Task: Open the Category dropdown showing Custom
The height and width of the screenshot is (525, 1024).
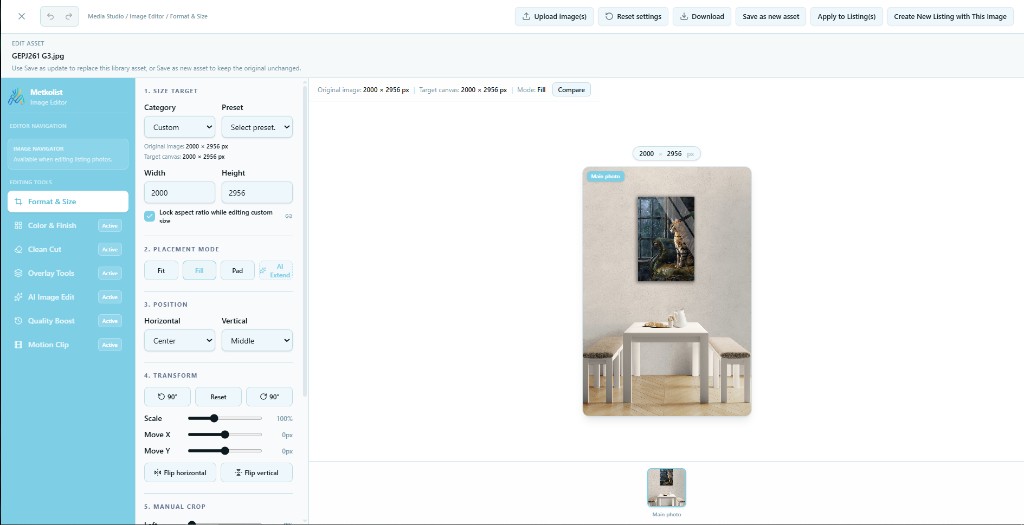Action: pos(180,127)
